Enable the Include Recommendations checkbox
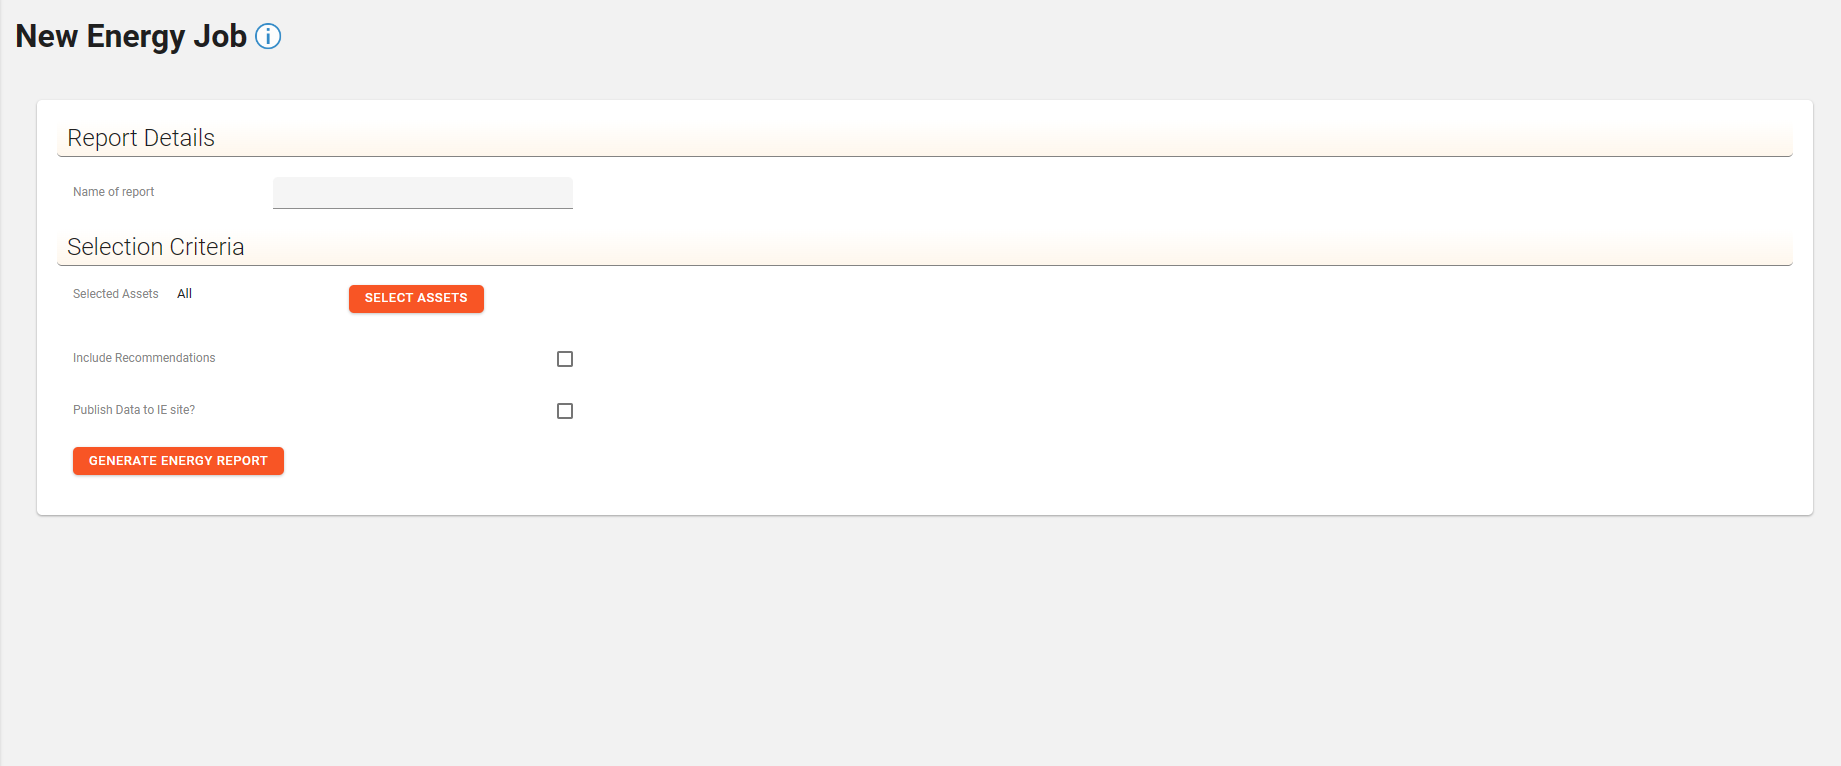The width and height of the screenshot is (1841, 766). [x=565, y=359]
